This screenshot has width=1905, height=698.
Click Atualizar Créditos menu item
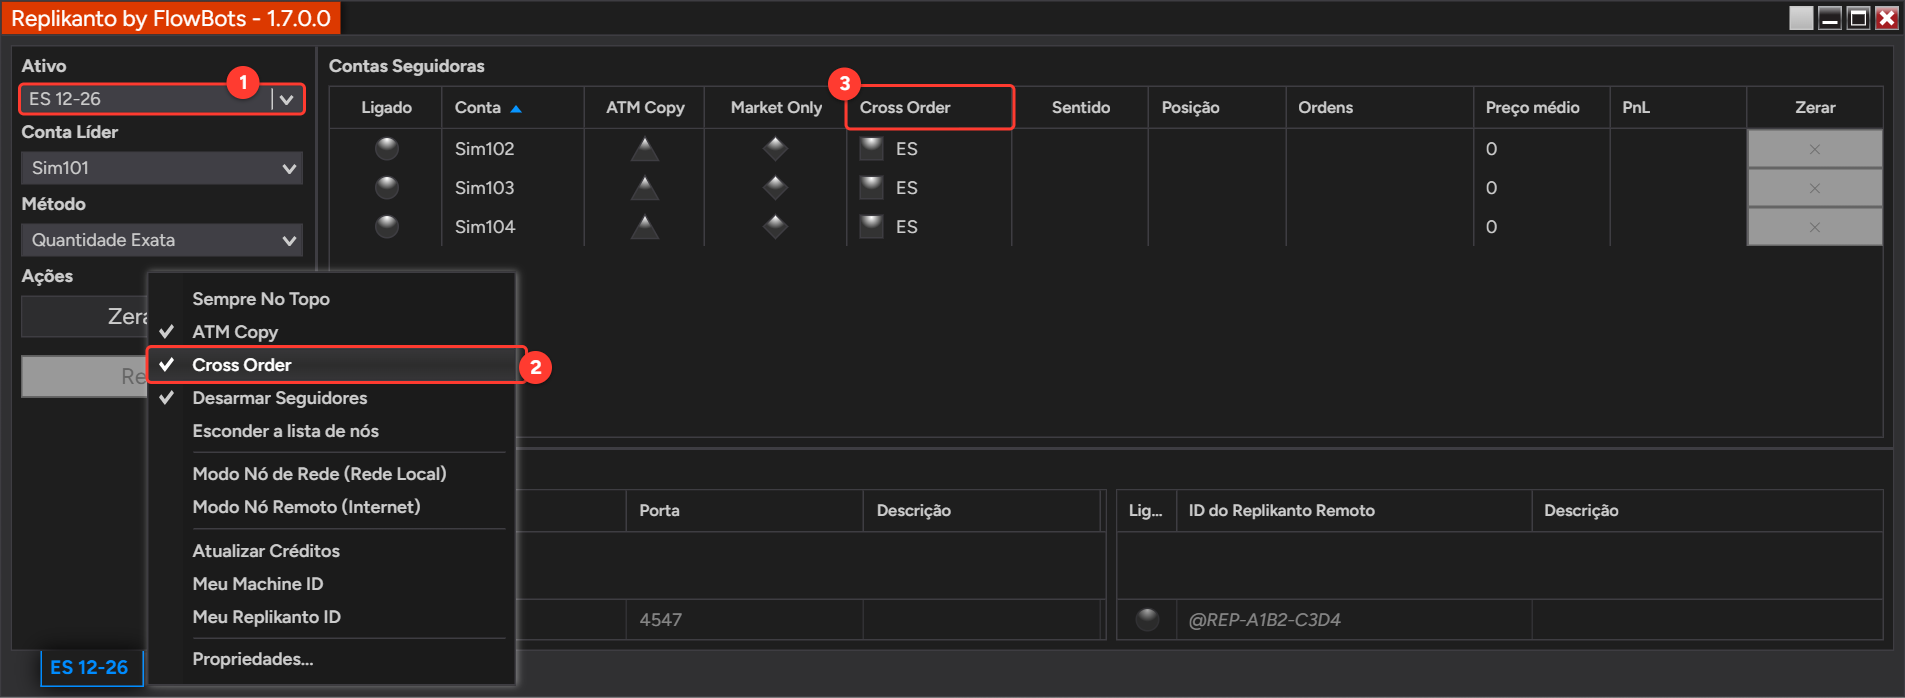tap(332, 551)
